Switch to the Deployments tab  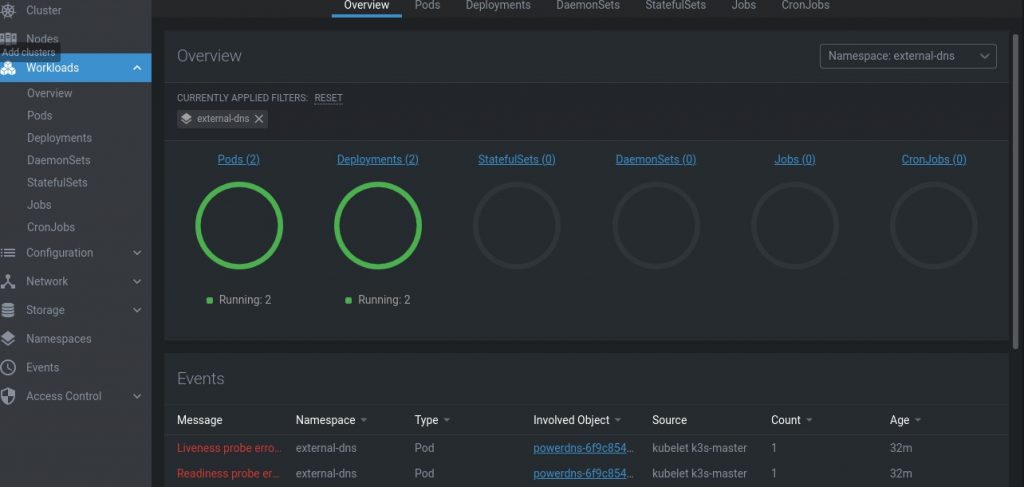point(498,6)
